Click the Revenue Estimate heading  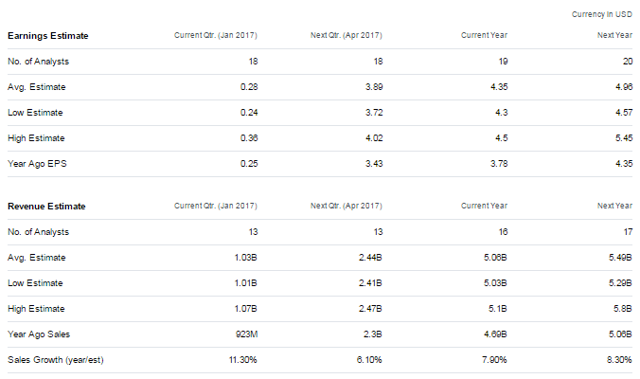47,206
